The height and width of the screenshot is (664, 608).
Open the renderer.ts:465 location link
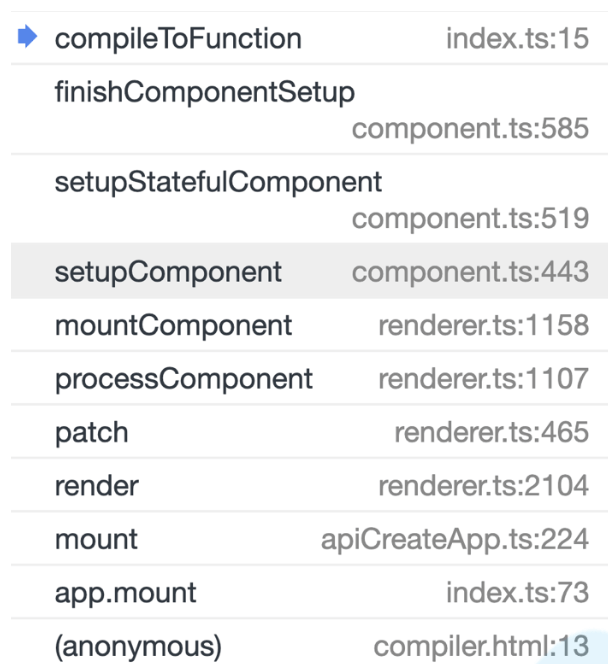point(491,433)
